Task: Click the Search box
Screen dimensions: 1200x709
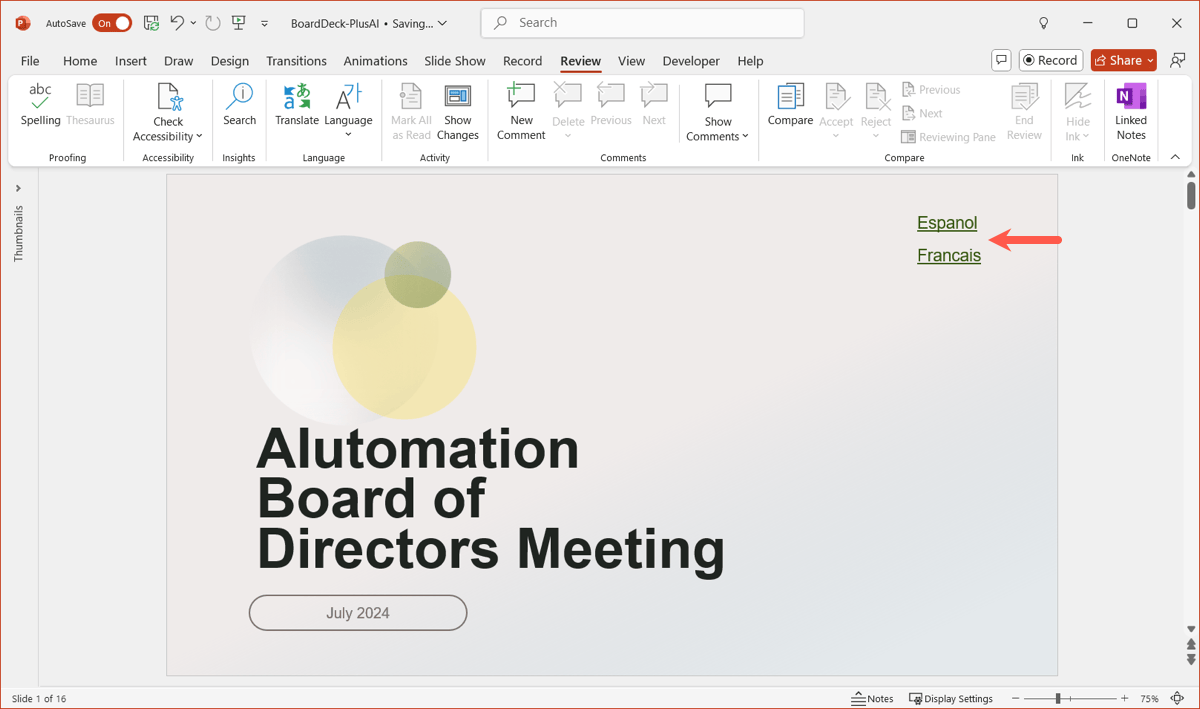Action: click(642, 23)
